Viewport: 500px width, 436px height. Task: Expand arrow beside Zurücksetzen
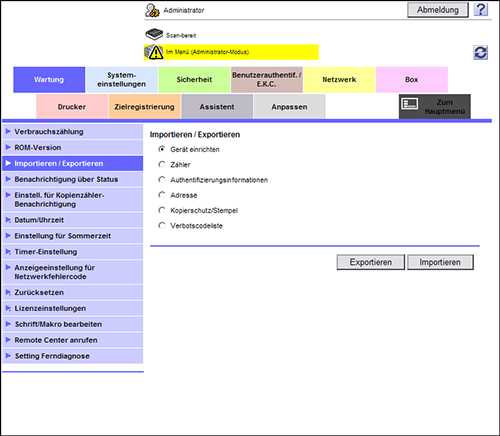click(8, 292)
